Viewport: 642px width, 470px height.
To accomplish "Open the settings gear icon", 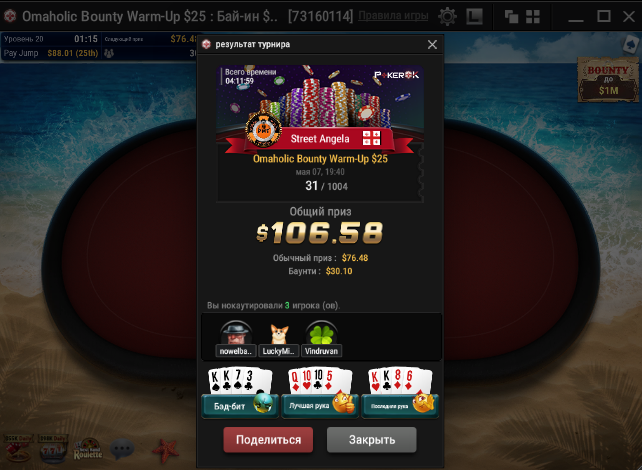I will pyautogui.click(x=447, y=17).
